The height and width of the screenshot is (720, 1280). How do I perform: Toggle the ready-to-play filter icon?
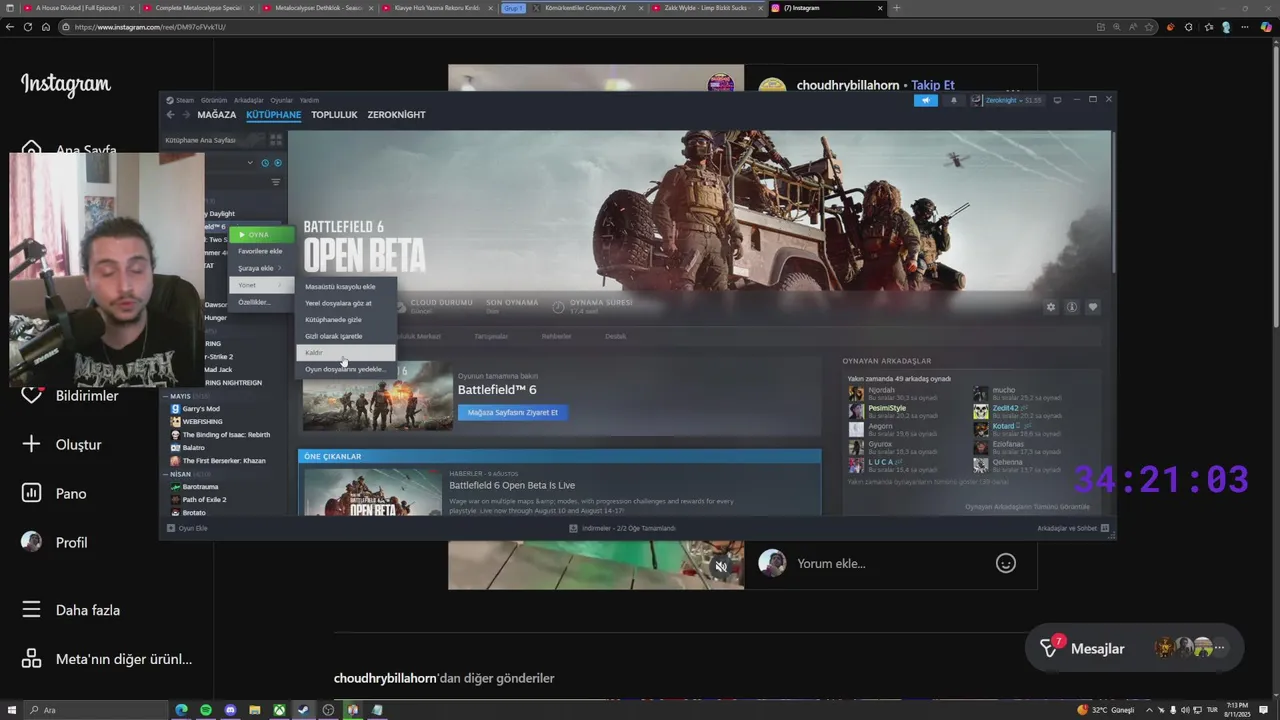(x=278, y=163)
